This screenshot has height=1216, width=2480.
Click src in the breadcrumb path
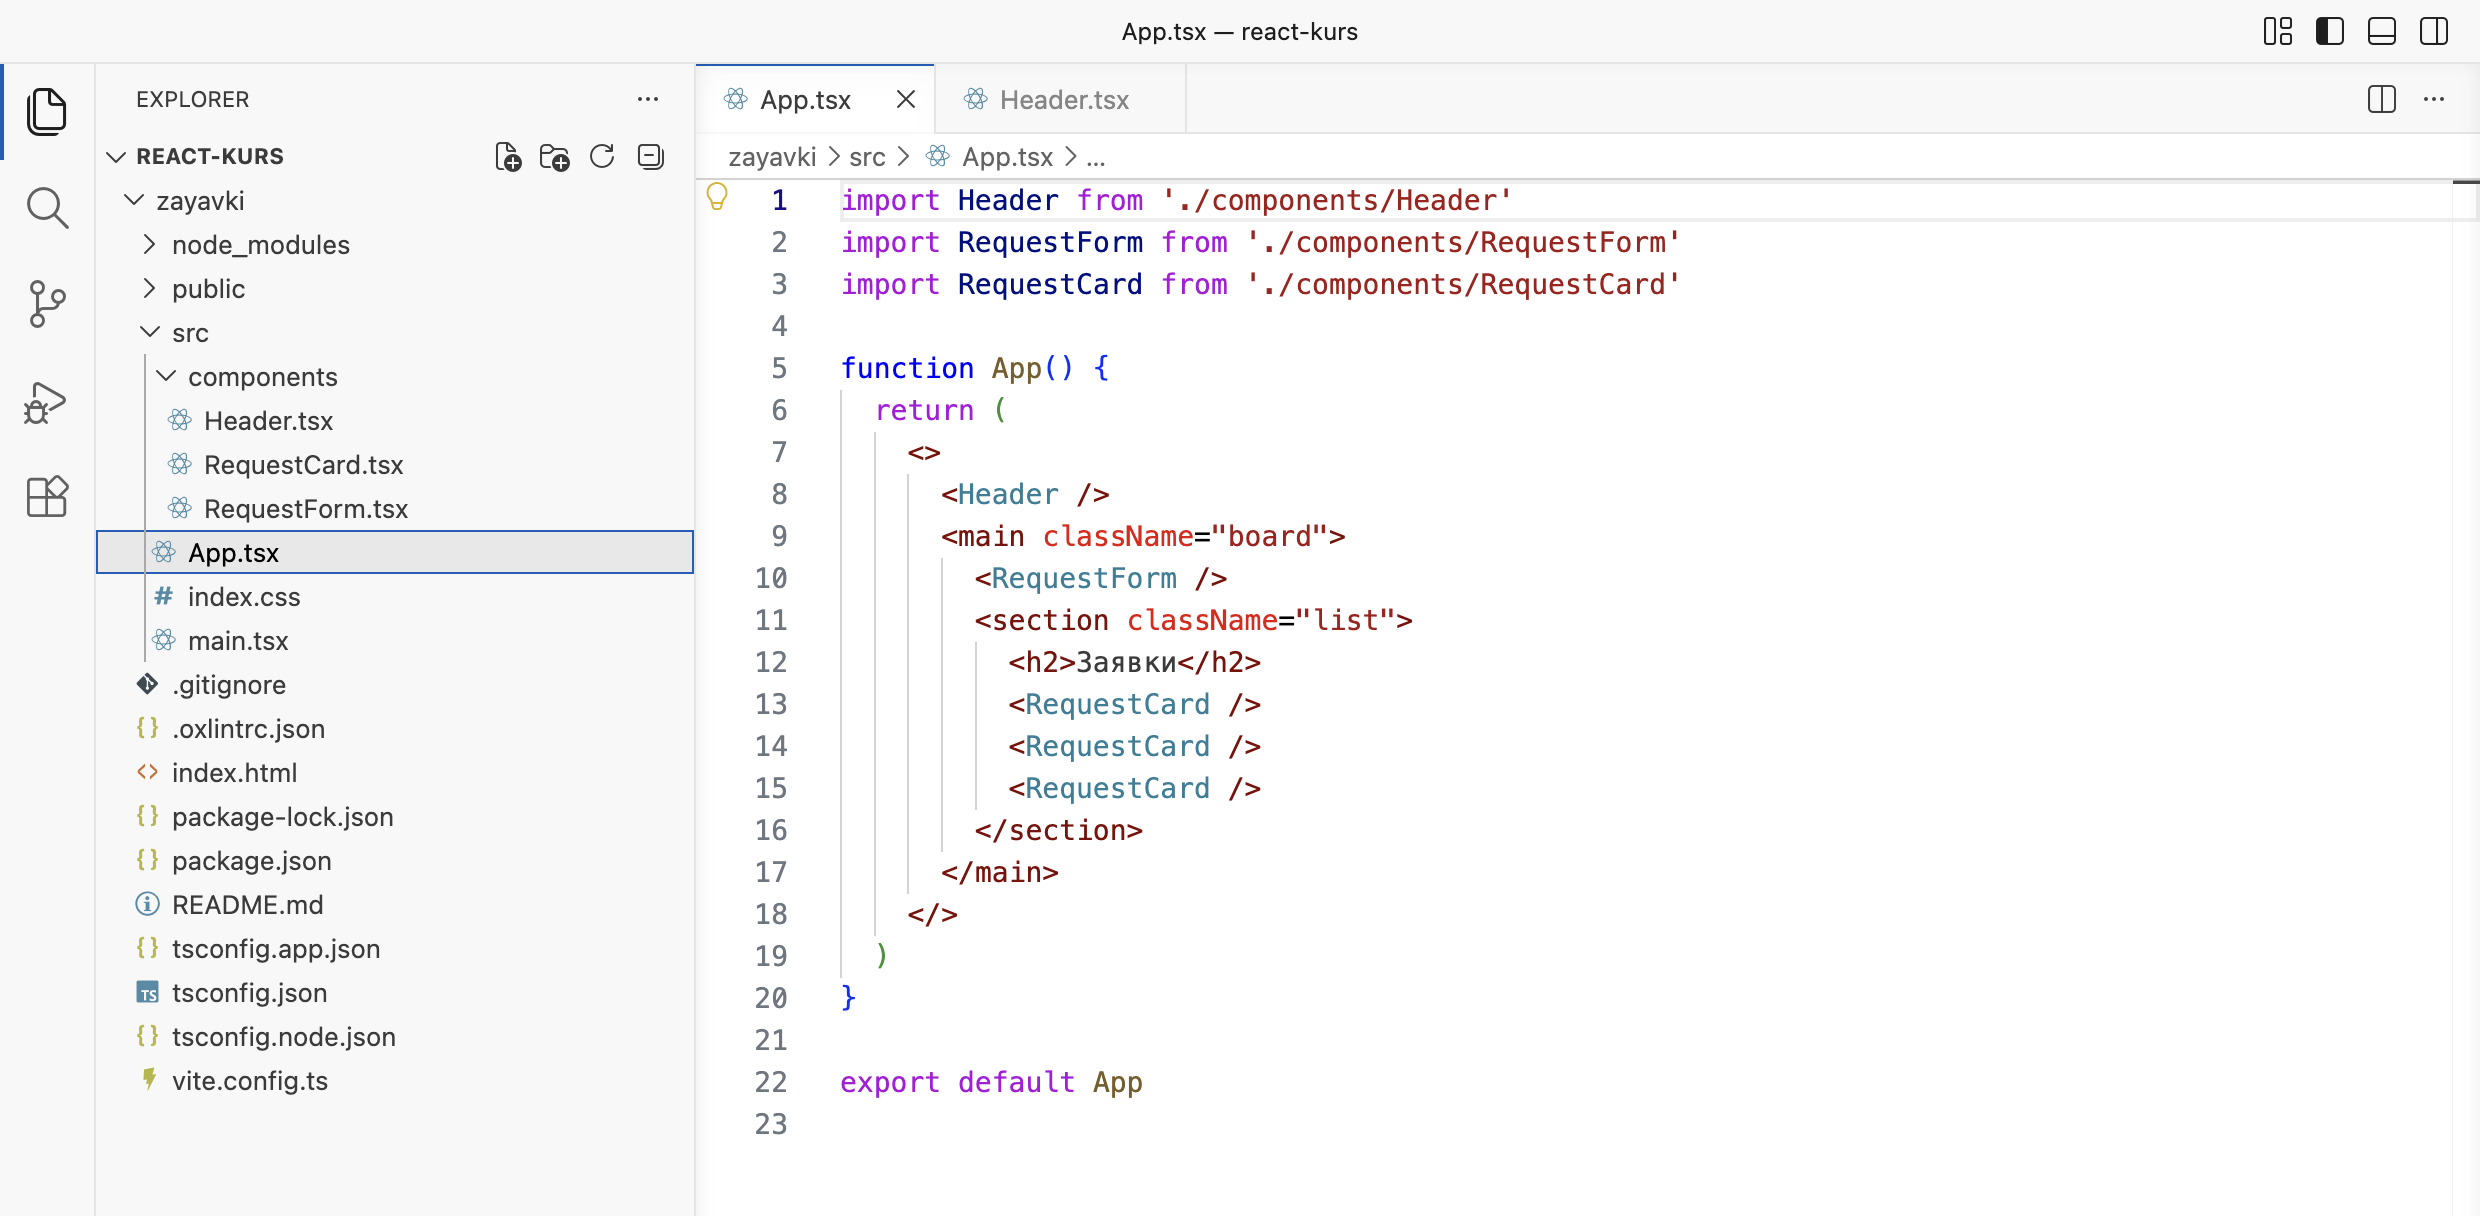(867, 157)
